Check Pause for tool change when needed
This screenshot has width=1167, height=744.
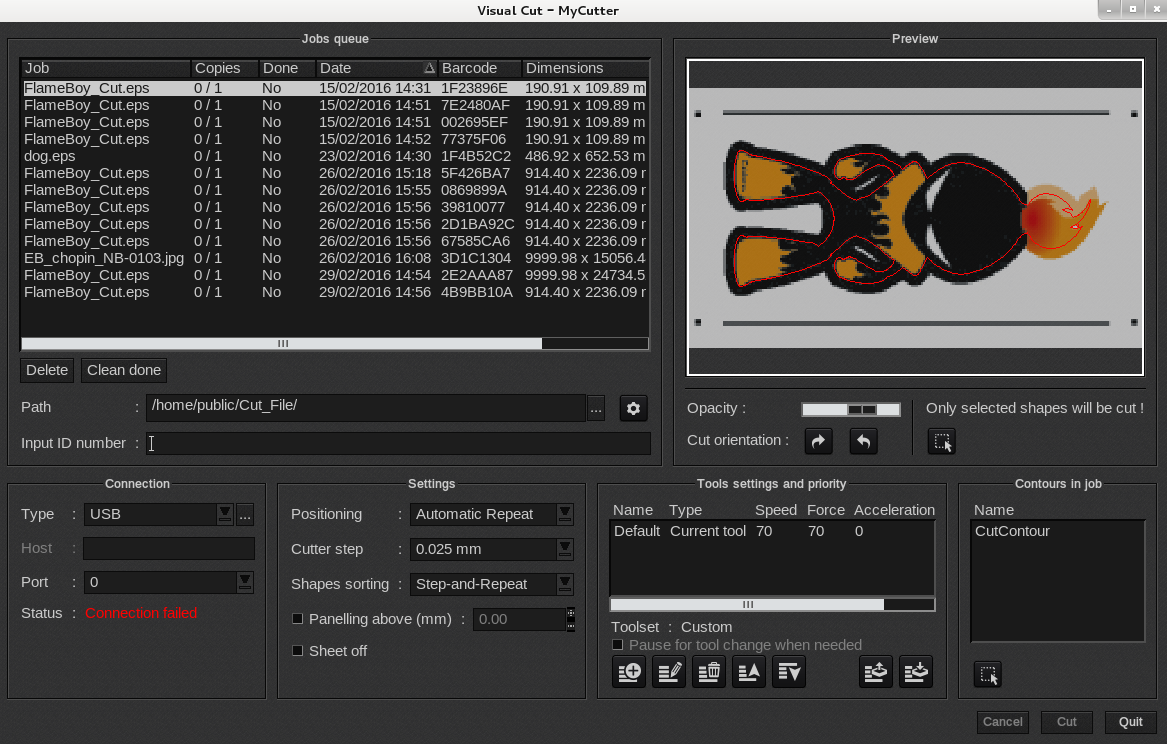618,645
